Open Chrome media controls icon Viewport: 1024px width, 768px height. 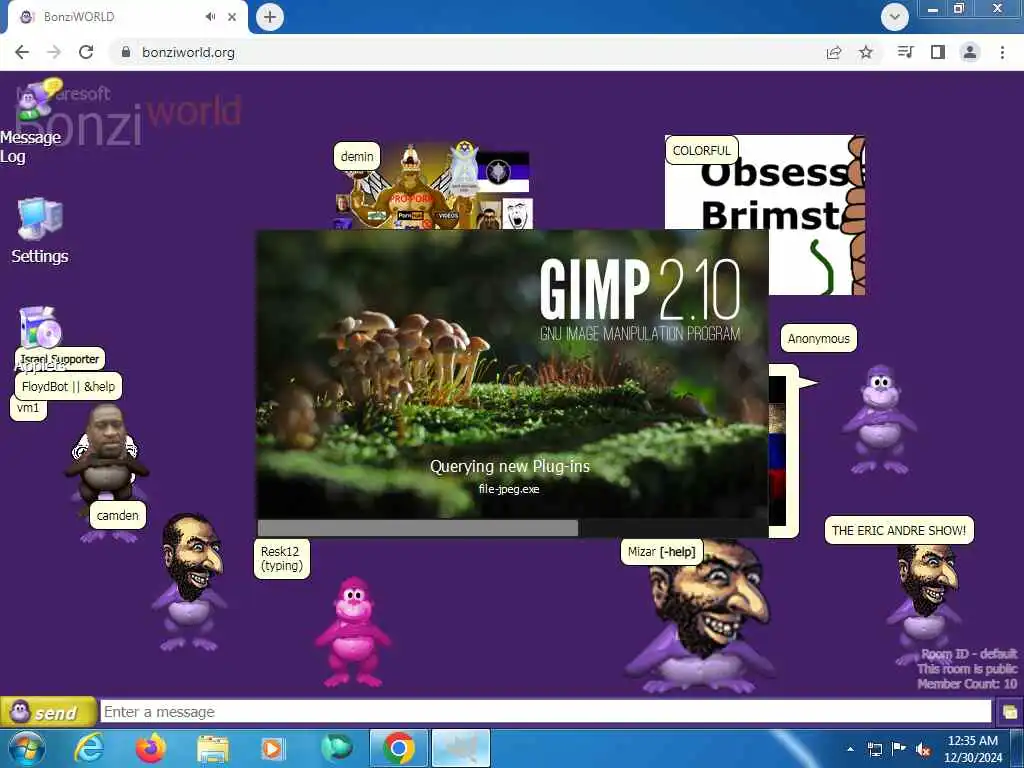[x=905, y=52]
